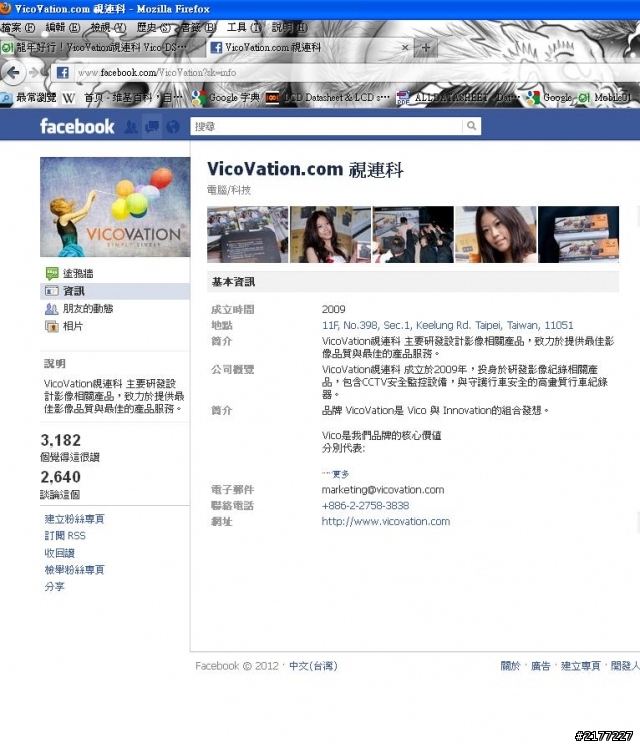Open the 首頁 - 維基百科 bookmark
Image resolution: width=640 pixels, height=744 pixels.
[133, 98]
